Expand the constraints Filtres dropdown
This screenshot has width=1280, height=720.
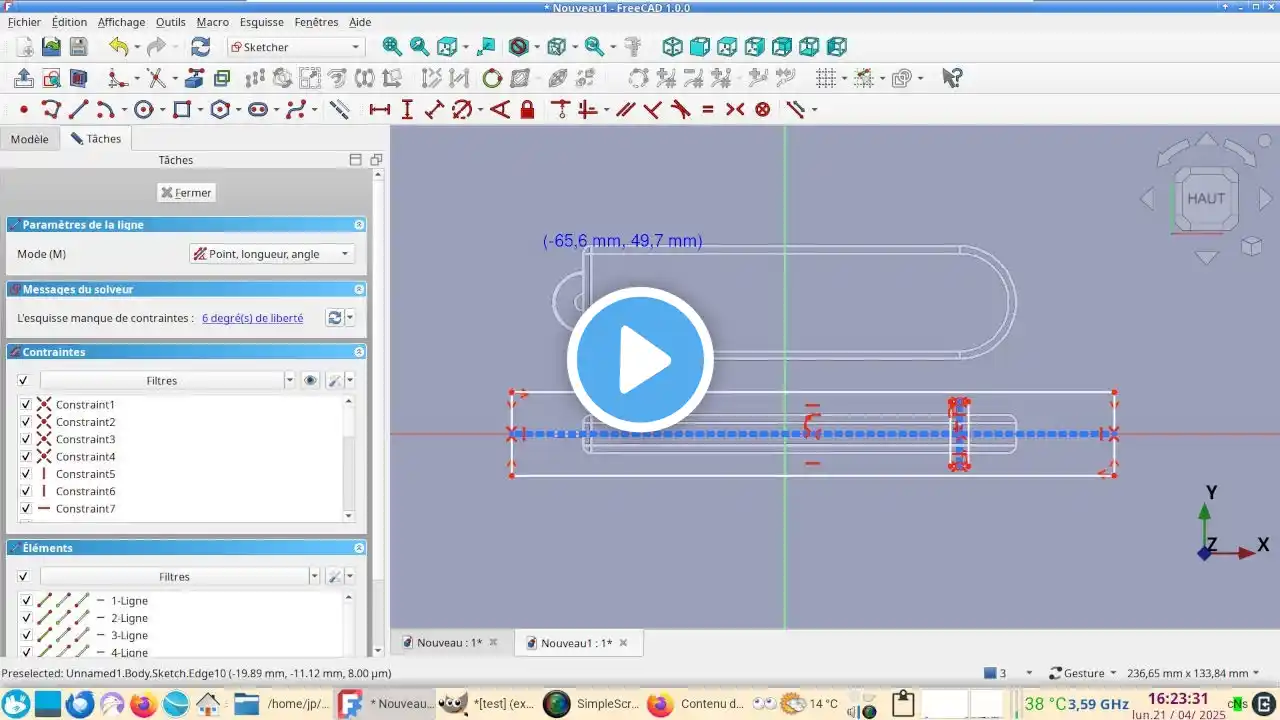[290, 381]
